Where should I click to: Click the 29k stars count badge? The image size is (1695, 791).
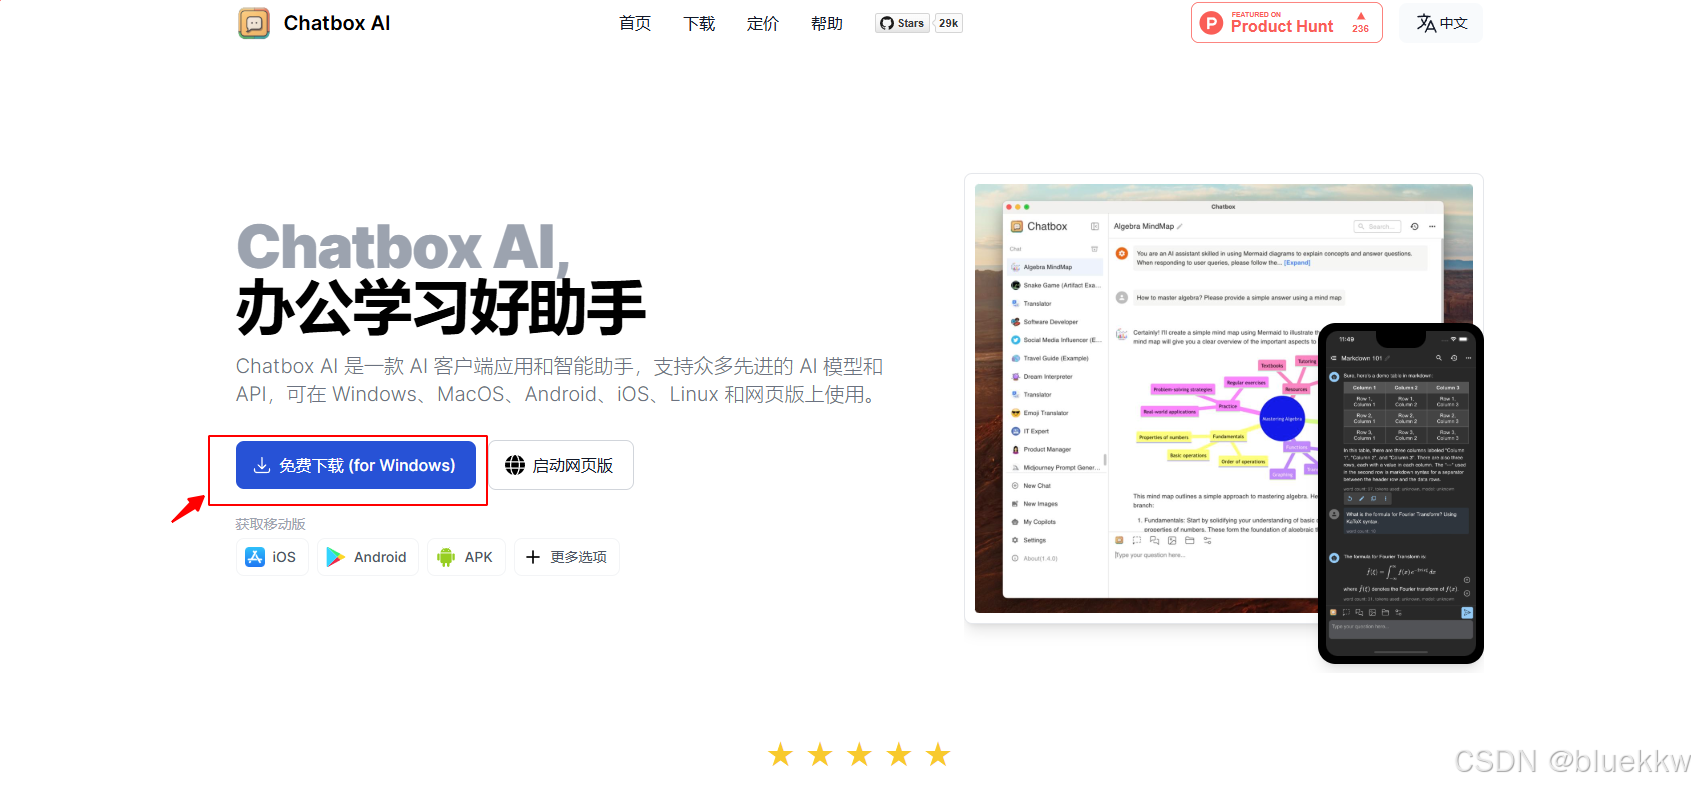(x=949, y=23)
